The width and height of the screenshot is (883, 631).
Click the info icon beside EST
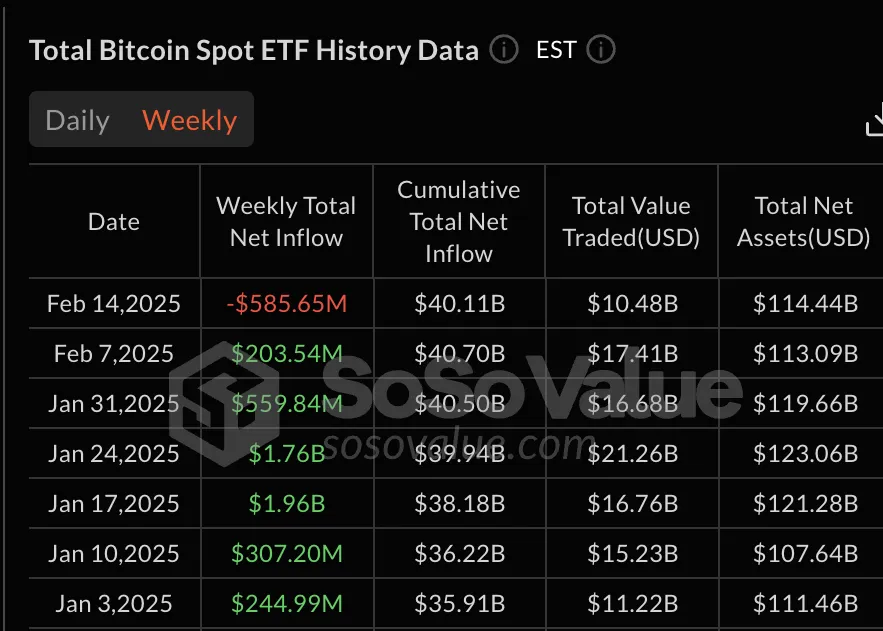pyautogui.click(x=601, y=49)
